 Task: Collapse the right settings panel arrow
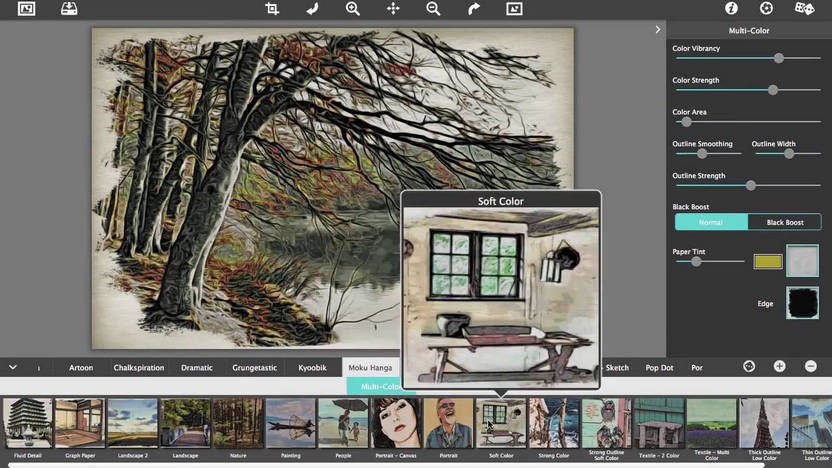[657, 30]
